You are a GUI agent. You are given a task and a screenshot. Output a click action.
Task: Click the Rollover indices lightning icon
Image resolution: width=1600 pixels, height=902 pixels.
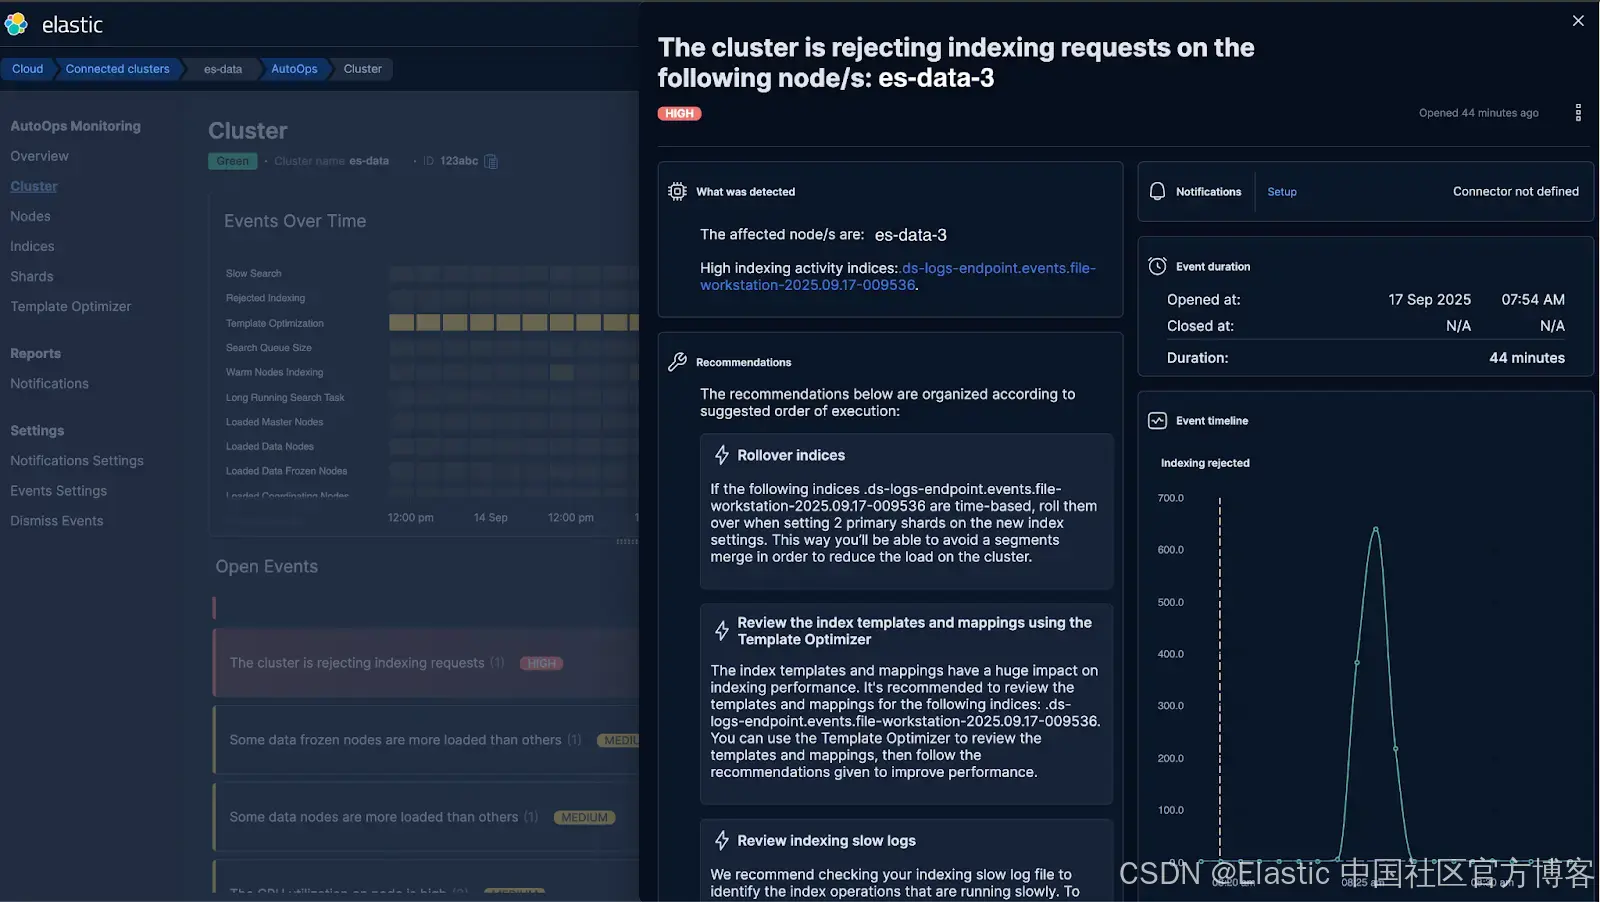(x=722, y=455)
